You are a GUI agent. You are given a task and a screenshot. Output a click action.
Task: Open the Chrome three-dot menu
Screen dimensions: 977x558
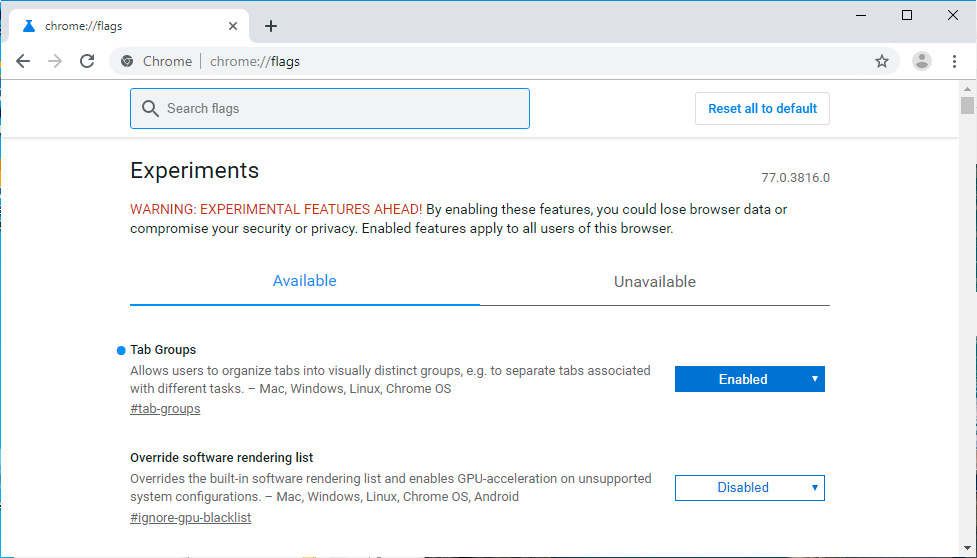coord(954,61)
